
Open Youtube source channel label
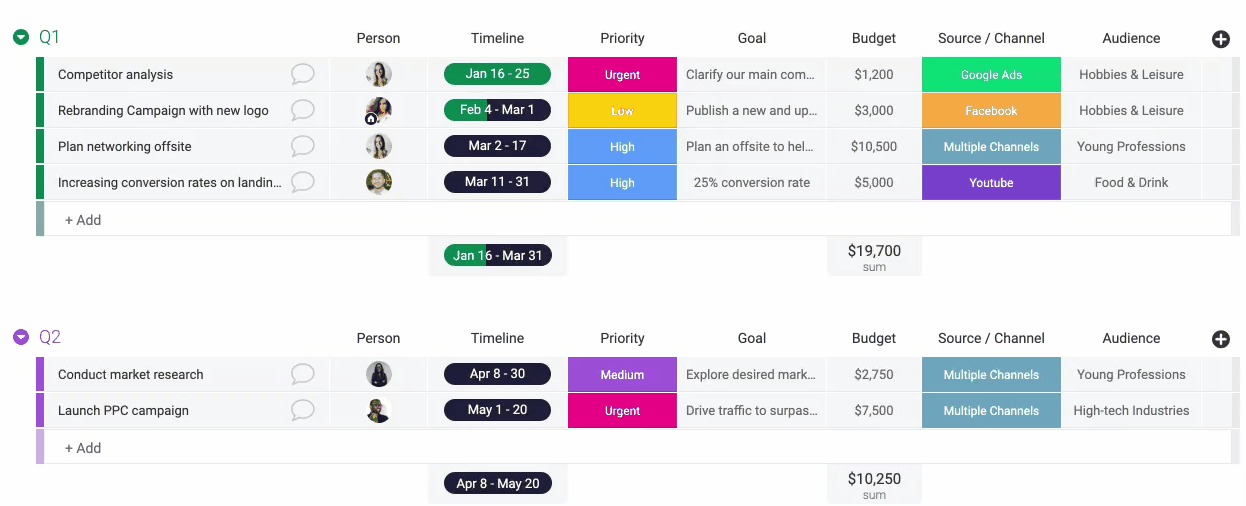pyautogui.click(x=991, y=182)
